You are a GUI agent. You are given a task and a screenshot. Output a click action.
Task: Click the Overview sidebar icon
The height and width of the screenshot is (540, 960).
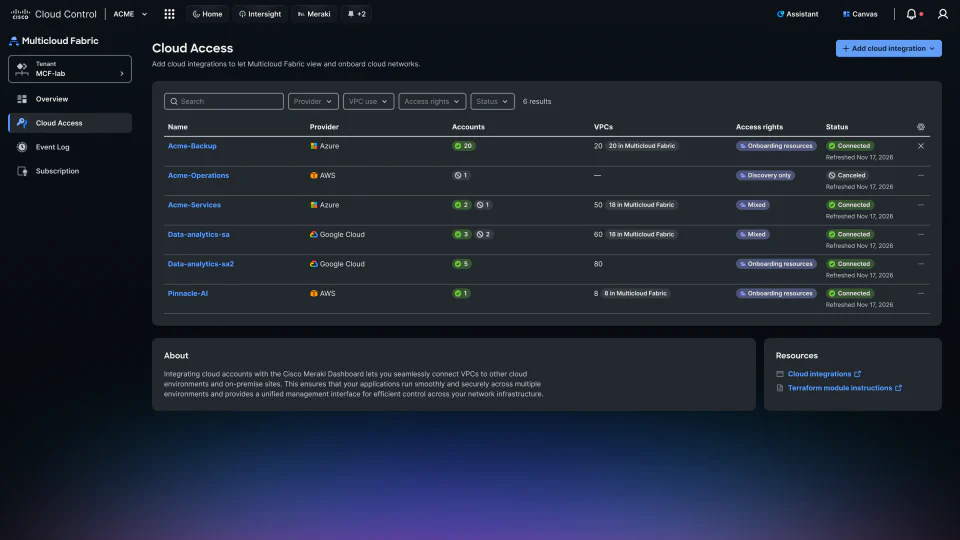pos(22,99)
